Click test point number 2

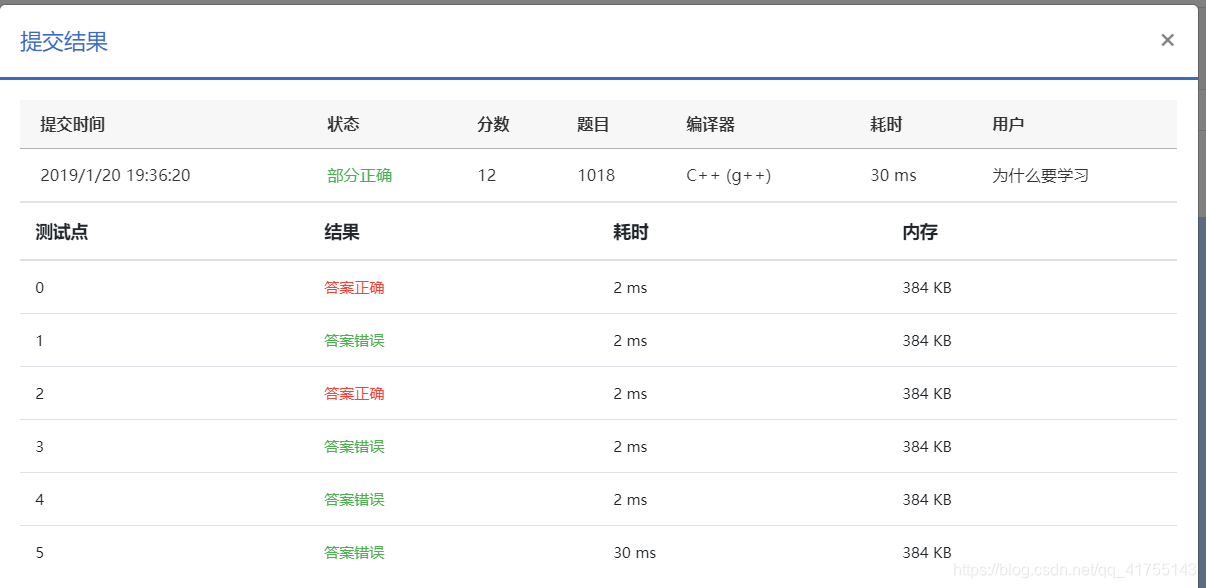point(40,394)
